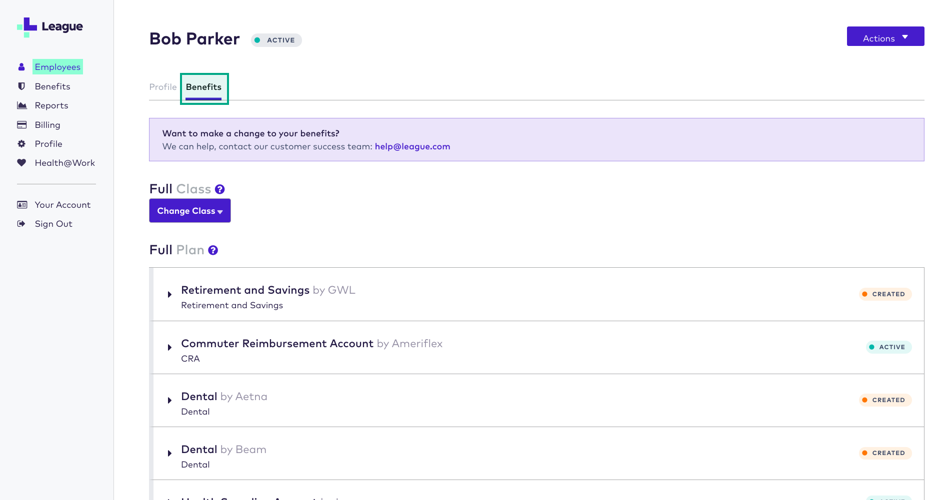
Task: Expand the Dental by Aetna row arrow
Action: coord(169,400)
